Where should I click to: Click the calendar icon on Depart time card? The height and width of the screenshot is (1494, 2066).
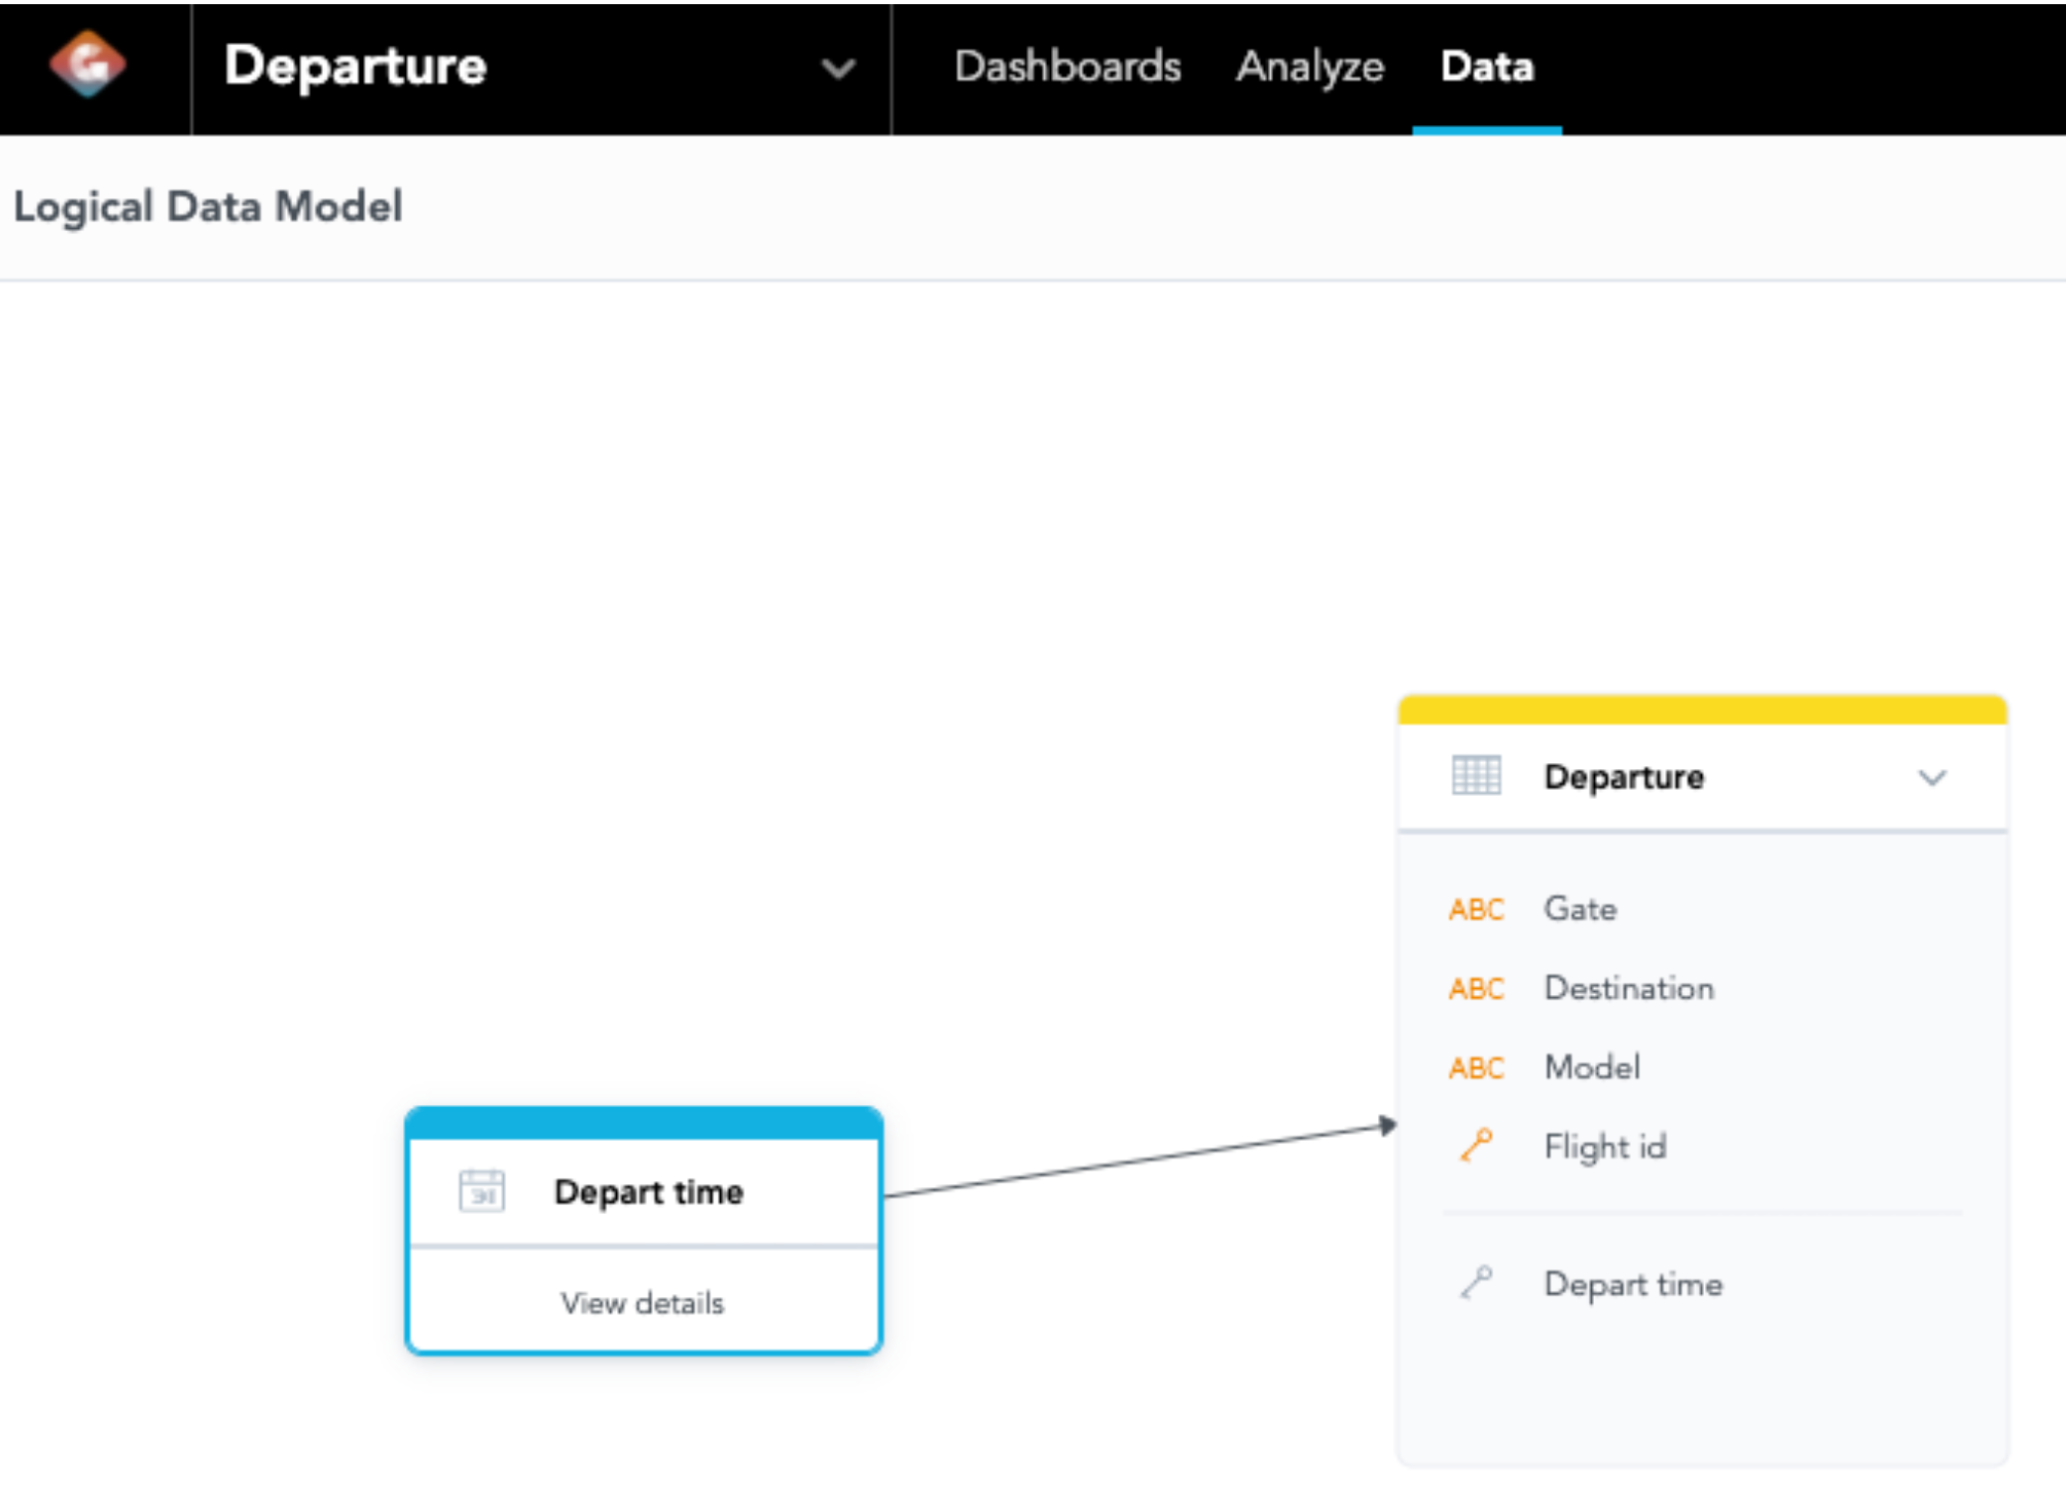tap(480, 1191)
